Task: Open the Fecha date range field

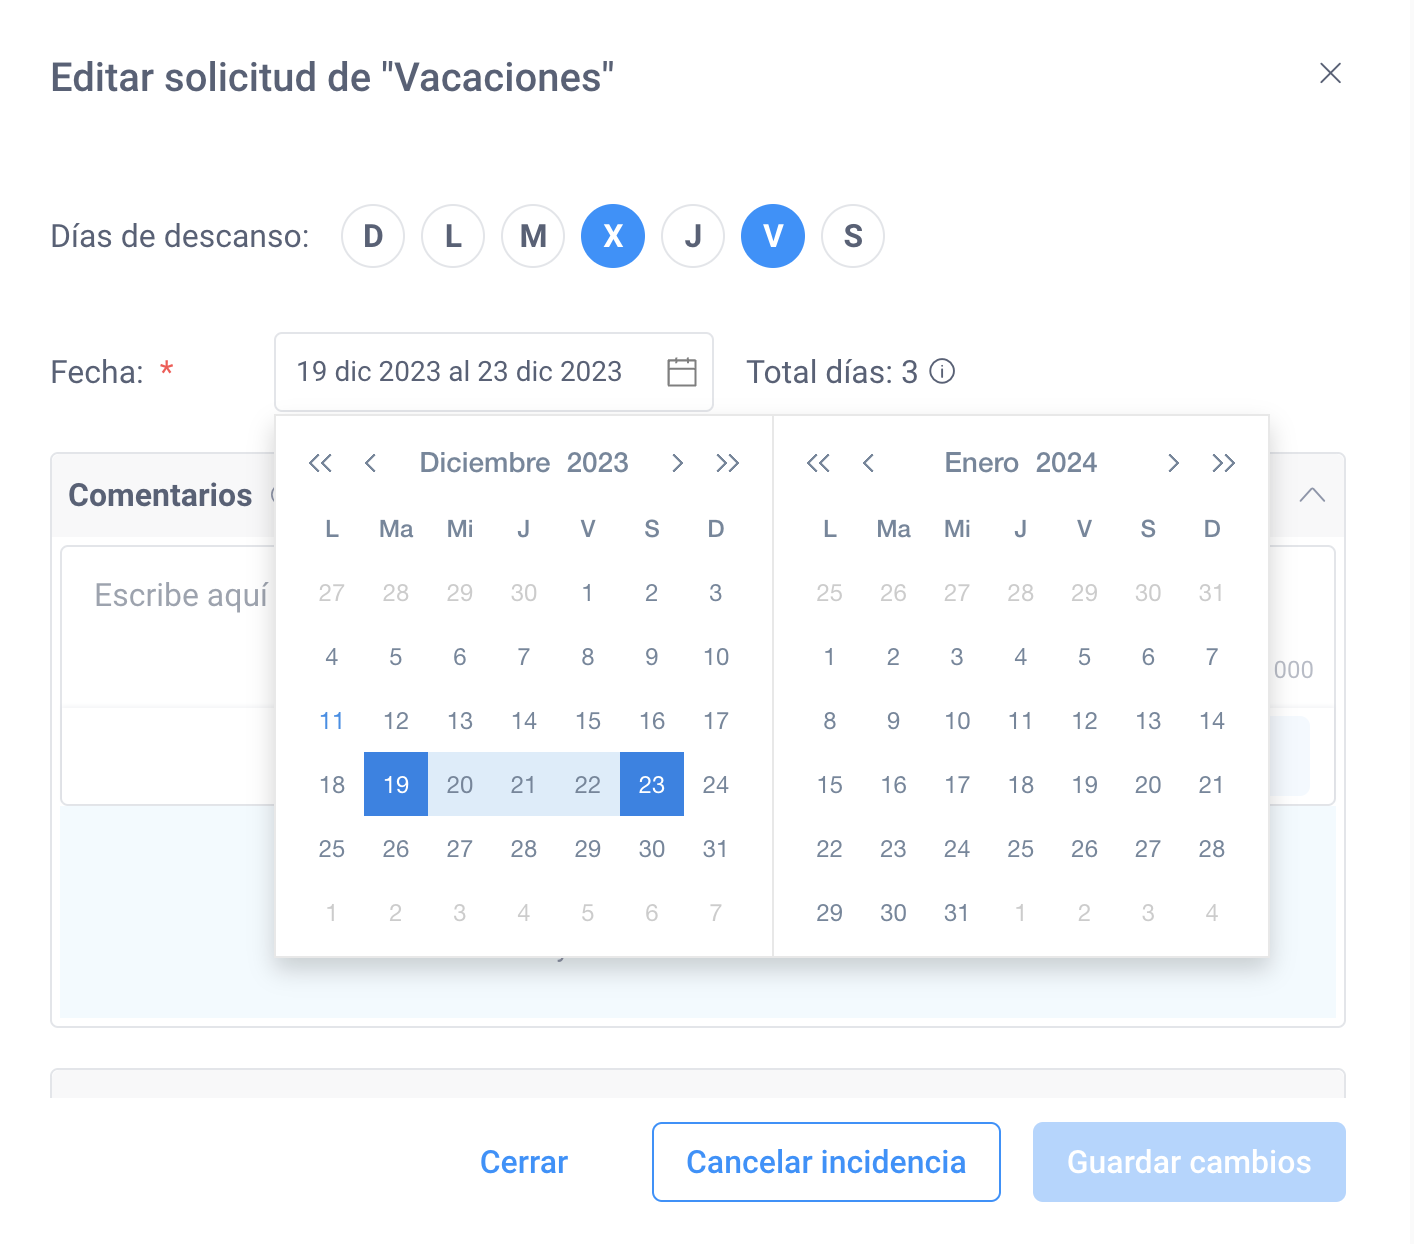Action: tap(494, 372)
